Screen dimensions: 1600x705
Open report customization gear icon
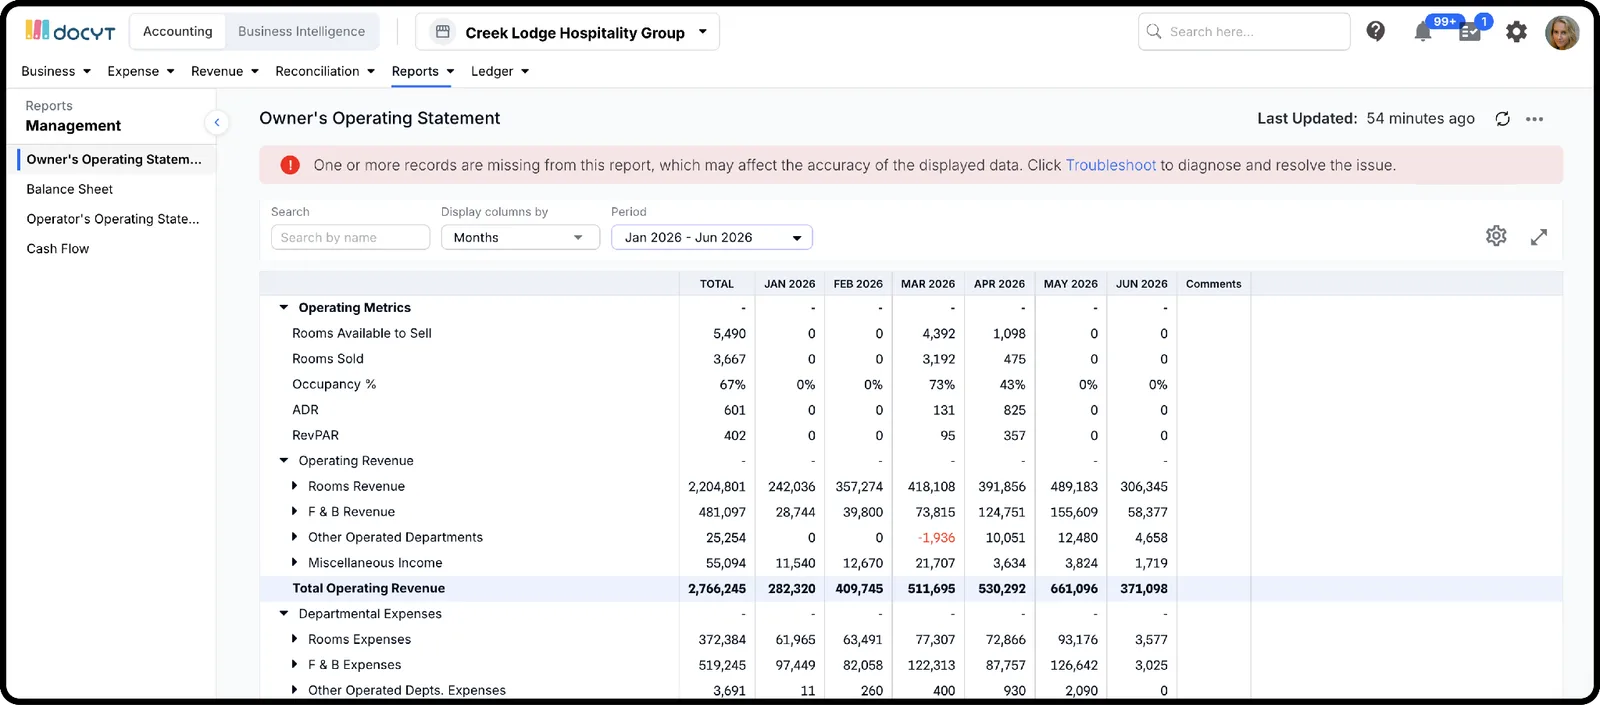pyautogui.click(x=1496, y=236)
